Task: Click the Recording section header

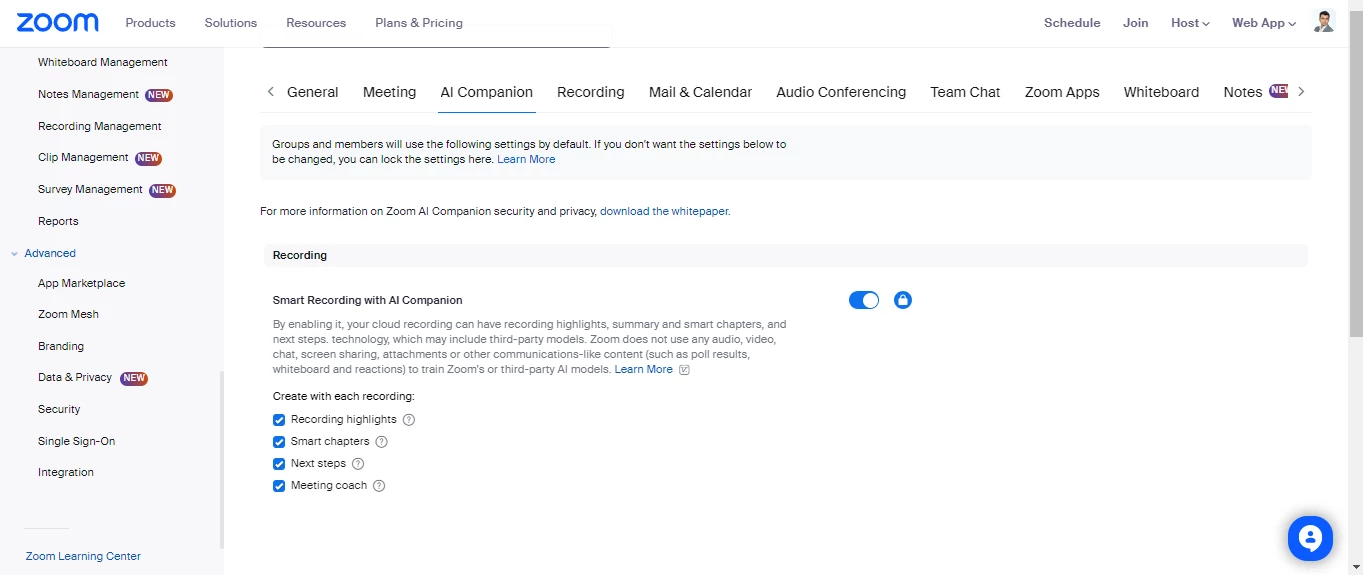Action: tap(785, 255)
